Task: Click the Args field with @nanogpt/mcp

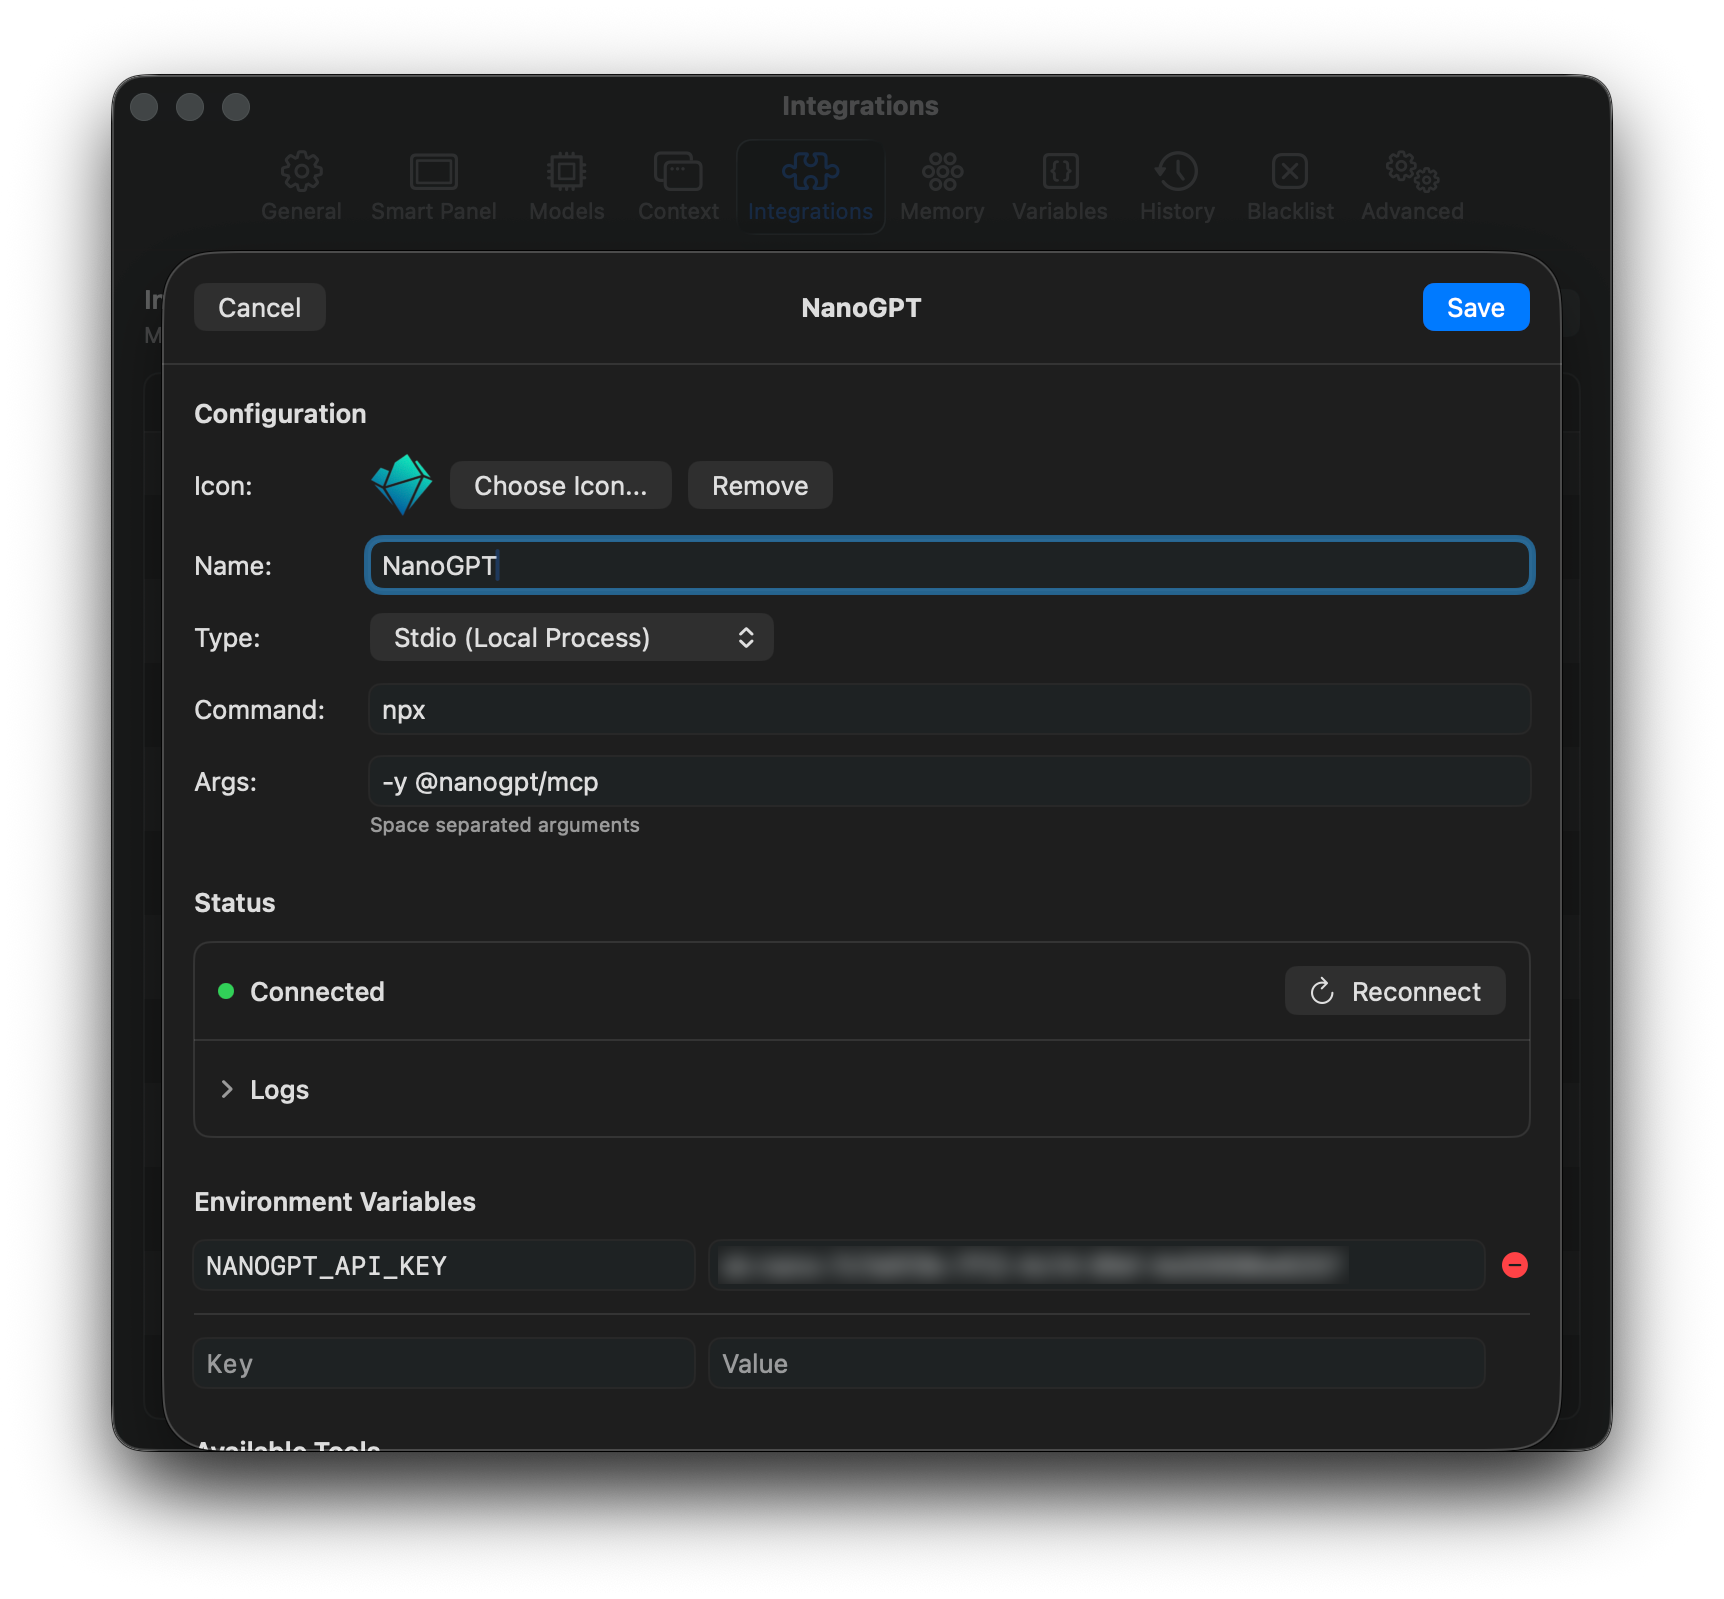Action: click(949, 781)
